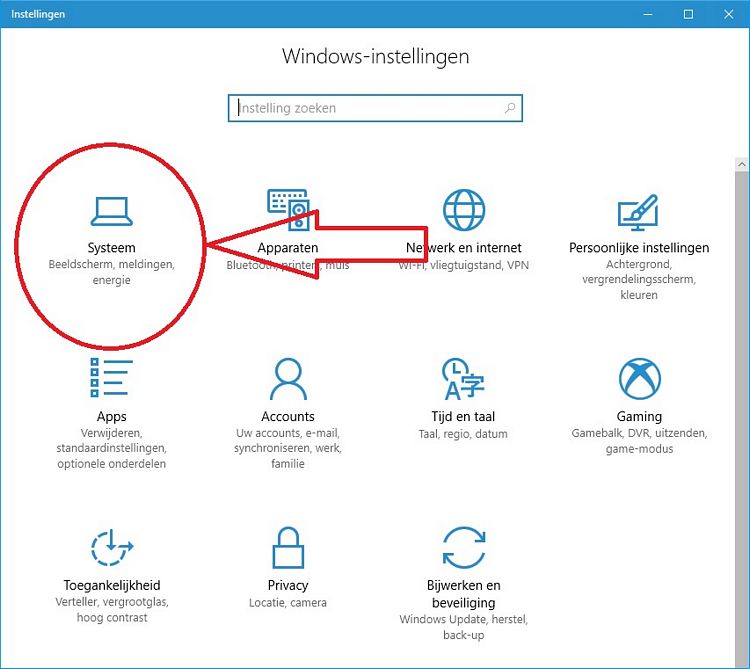Open the Apps list icon
This screenshot has width=750, height=669.
(x=111, y=378)
